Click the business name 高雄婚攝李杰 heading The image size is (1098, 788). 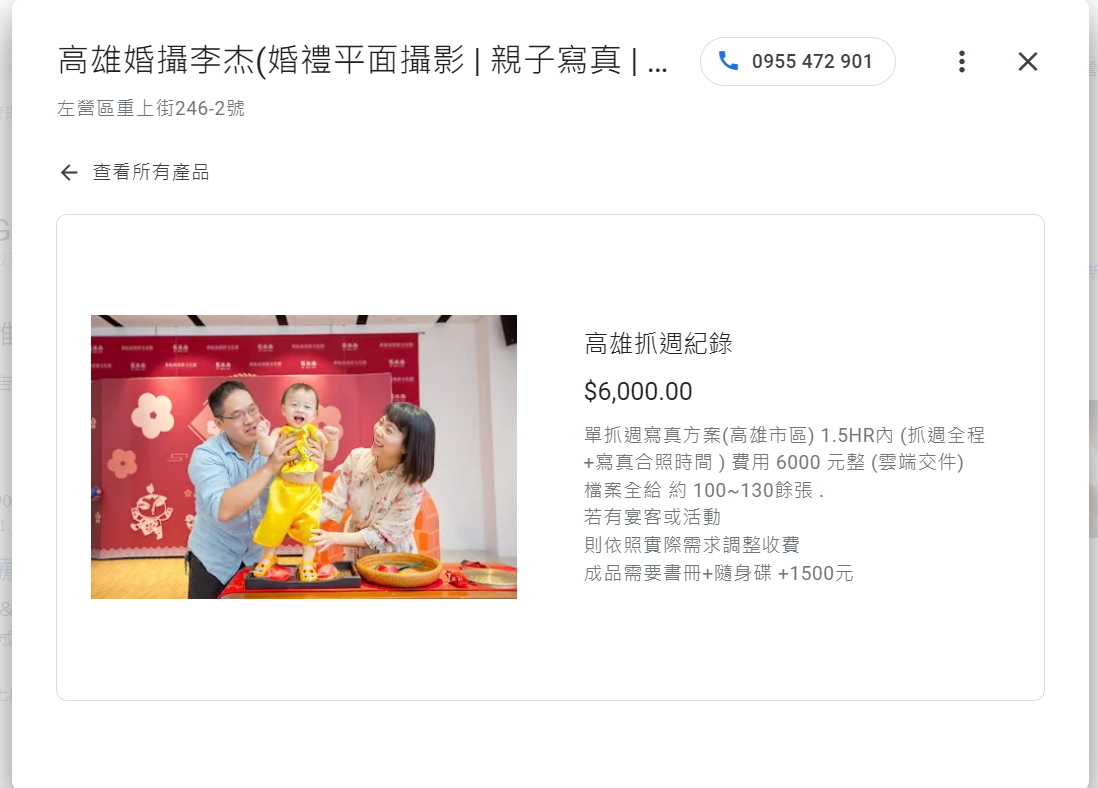[363, 61]
